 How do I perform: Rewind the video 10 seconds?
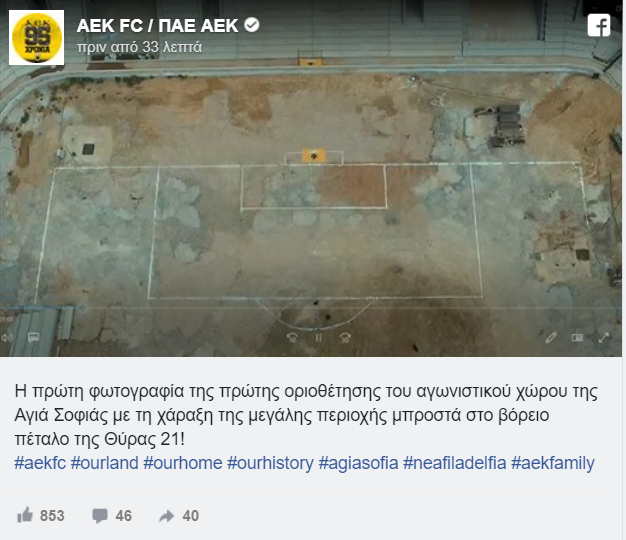pos(292,338)
